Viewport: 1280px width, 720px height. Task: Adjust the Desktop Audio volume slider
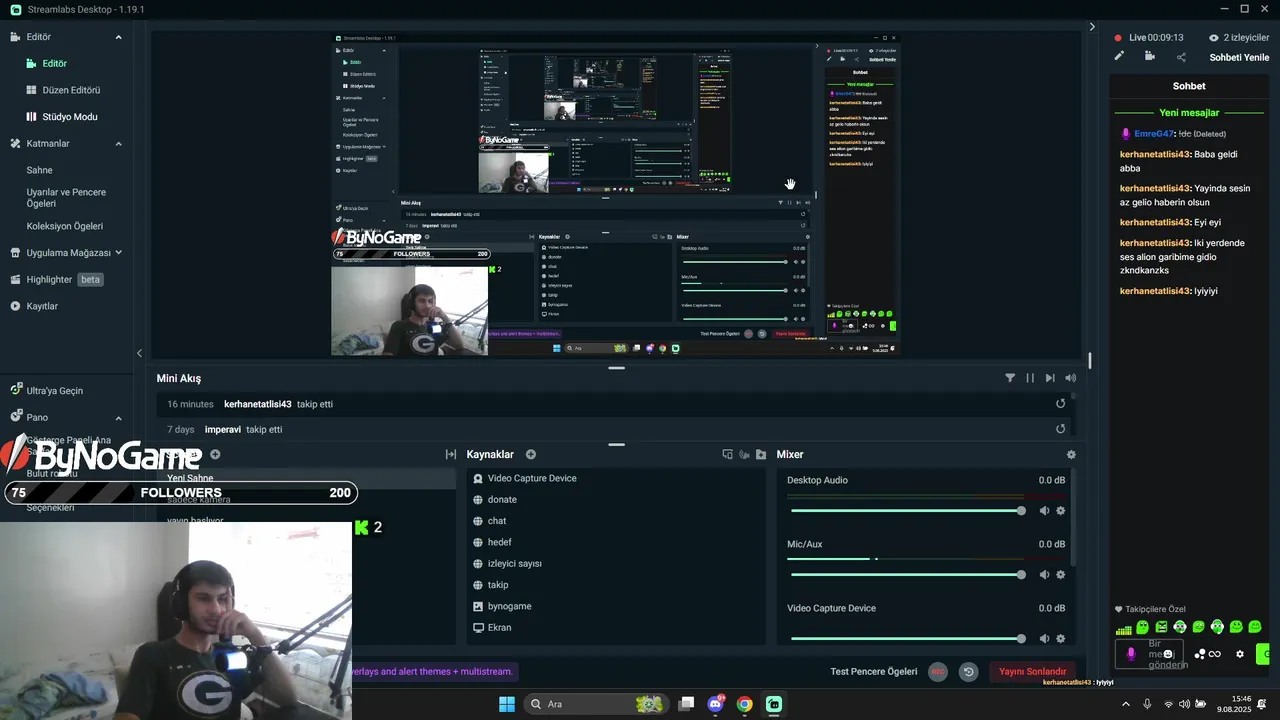pos(908,511)
